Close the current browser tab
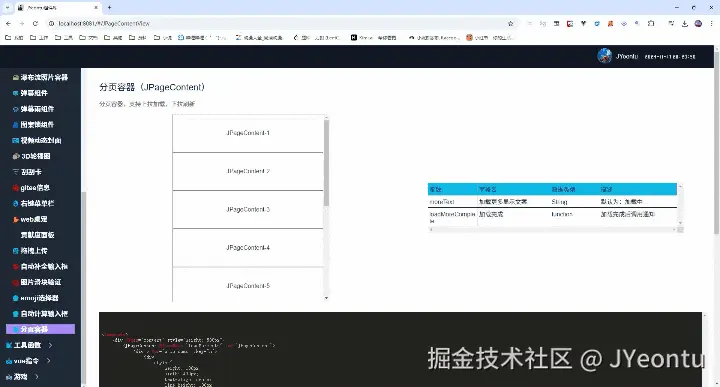Screen dimensions: 720x387 96,8
